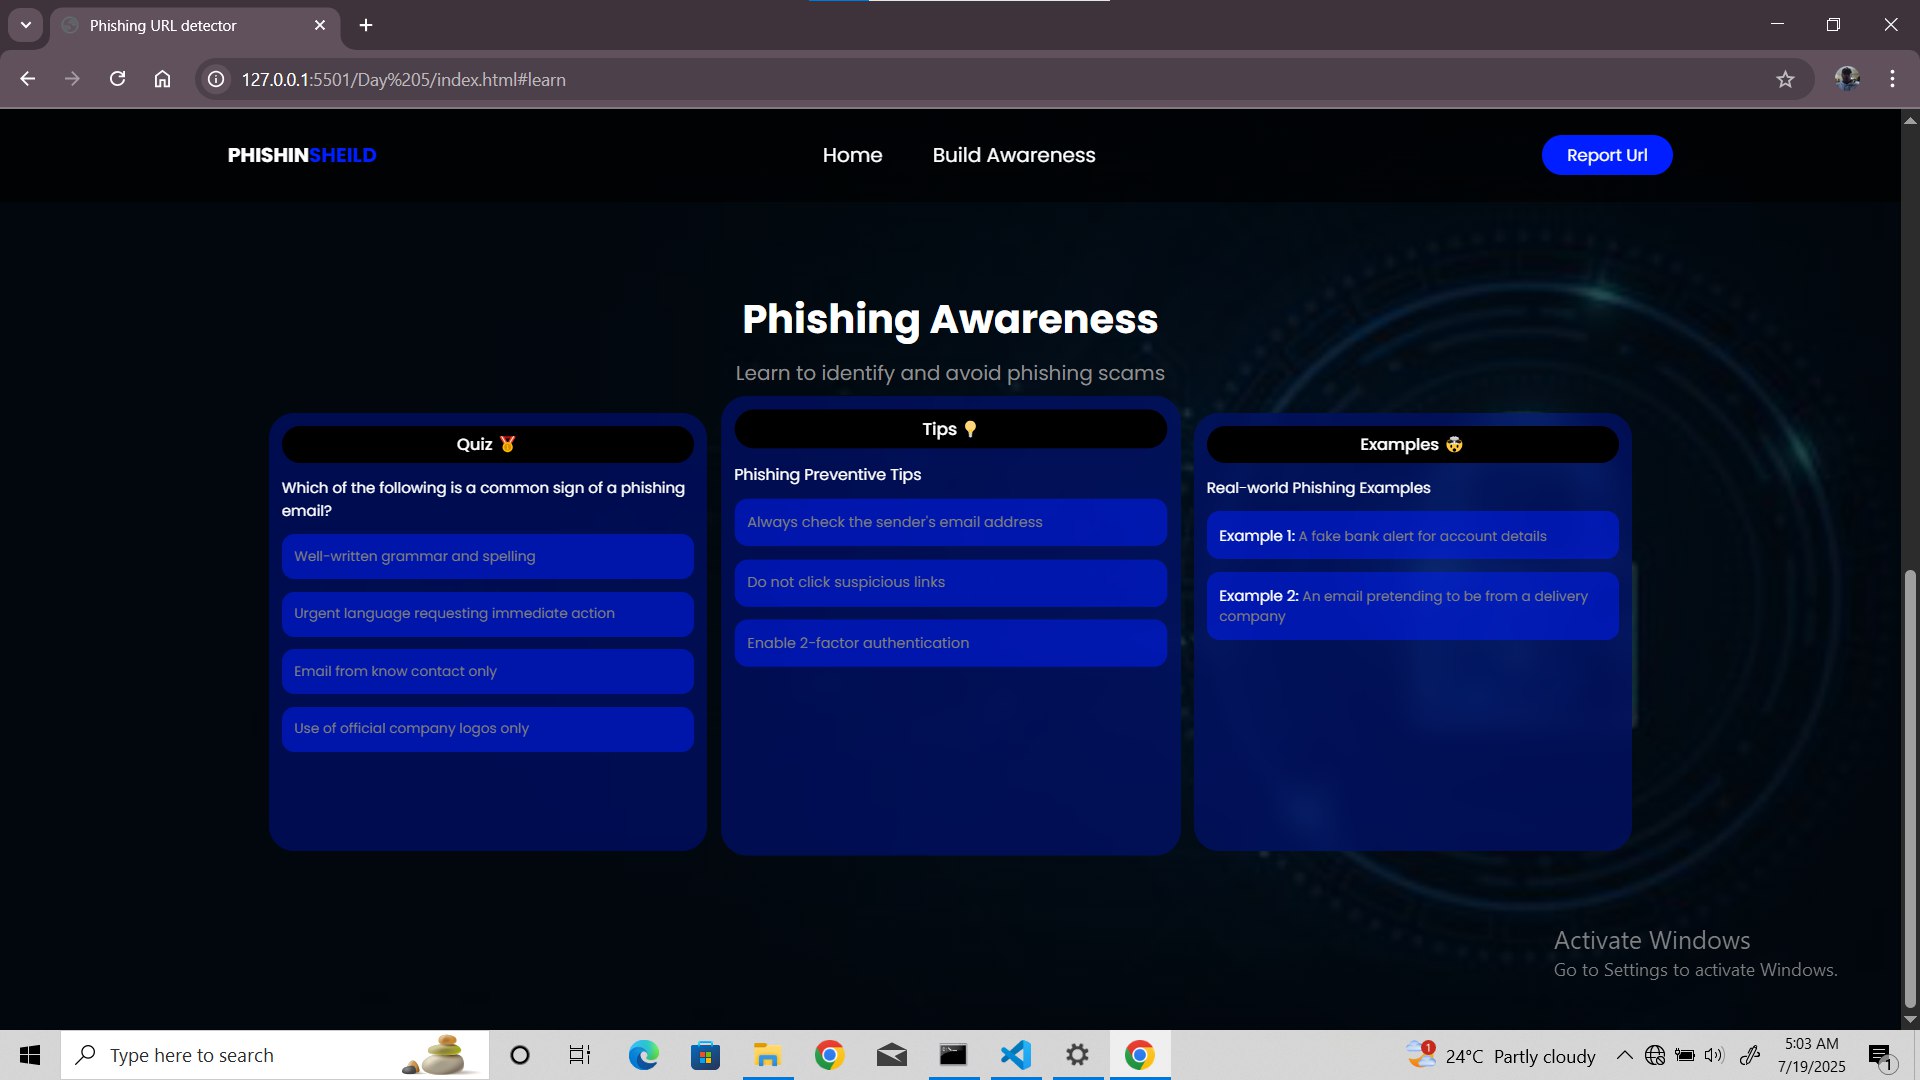Open Microsoft Edge from the taskbar

(x=643, y=1055)
